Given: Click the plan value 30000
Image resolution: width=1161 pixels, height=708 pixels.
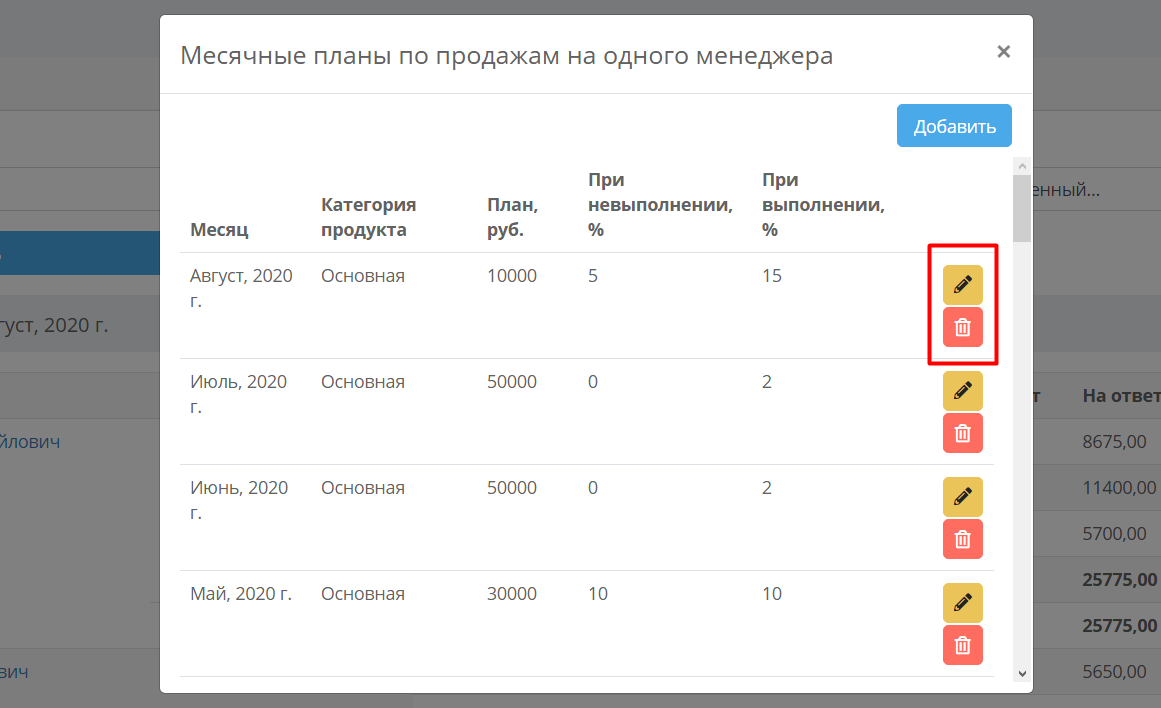Looking at the screenshot, I should coord(512,594).
